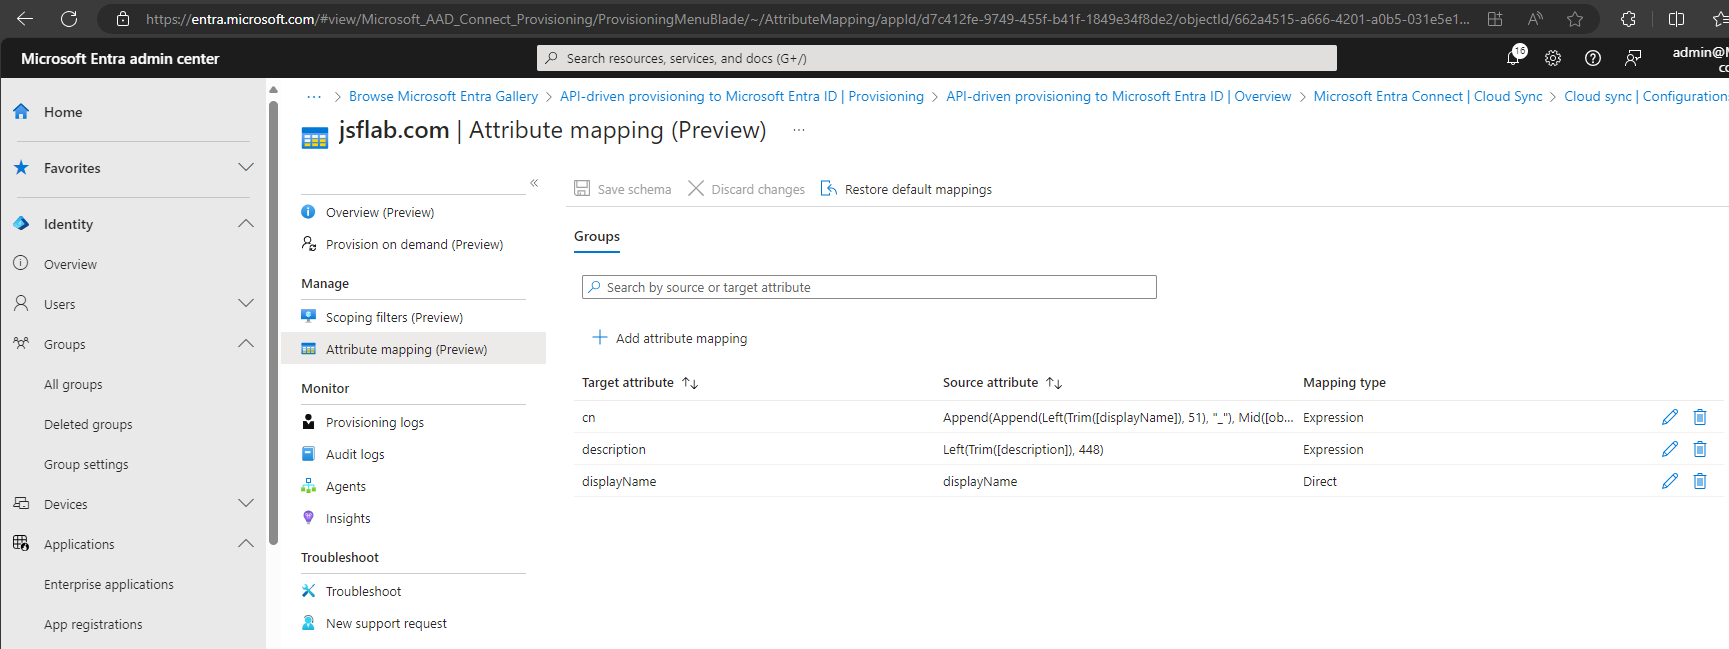
Task: Edit the description mapping pencil icon
Action: click(x=1670, y=449)
